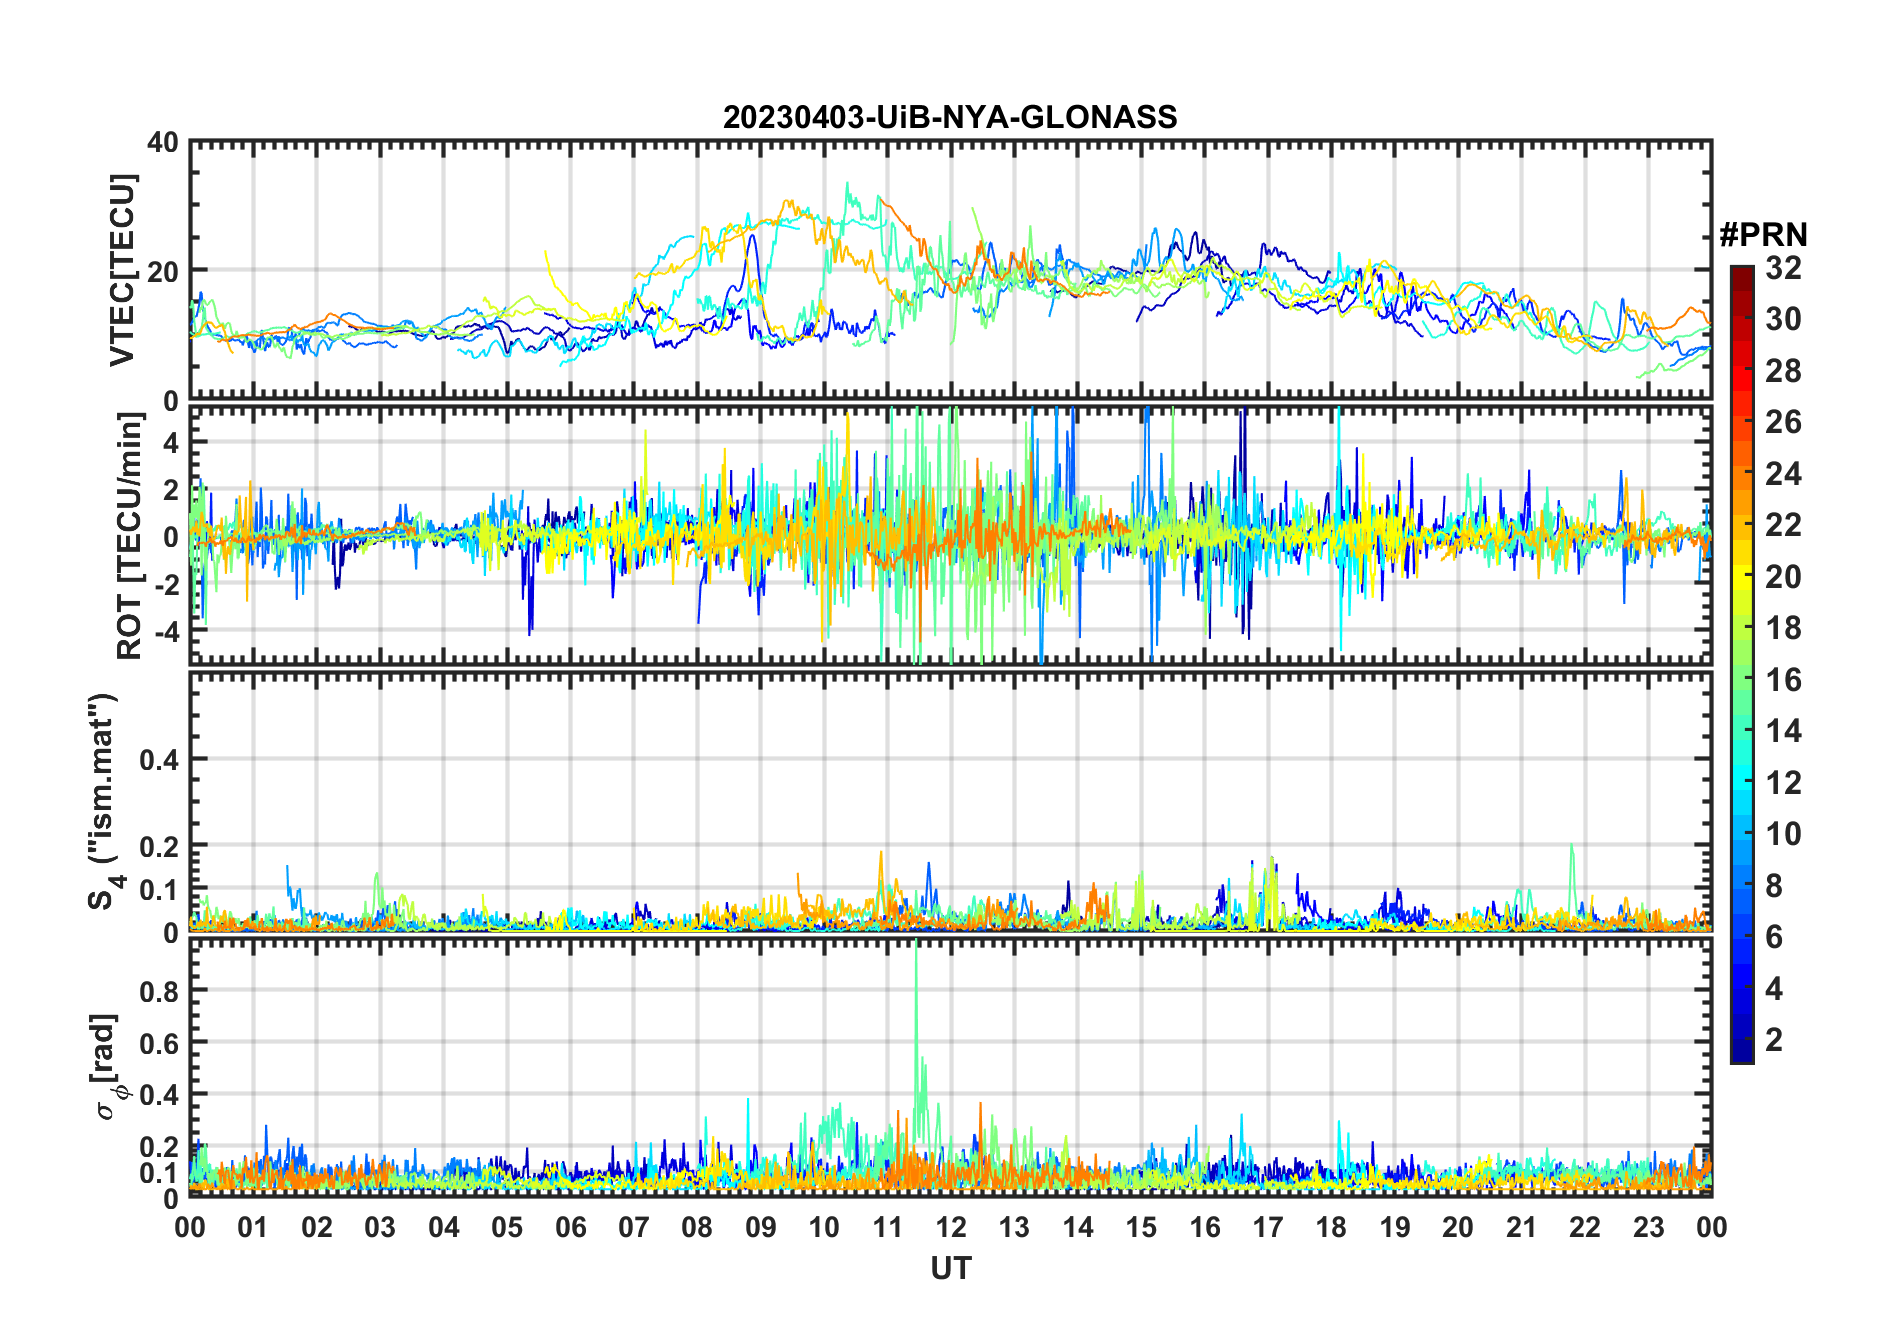This screenshot has width=1902, height=1330.
Task: Click colorbar tick label 6
Action: click(1774, 937)
